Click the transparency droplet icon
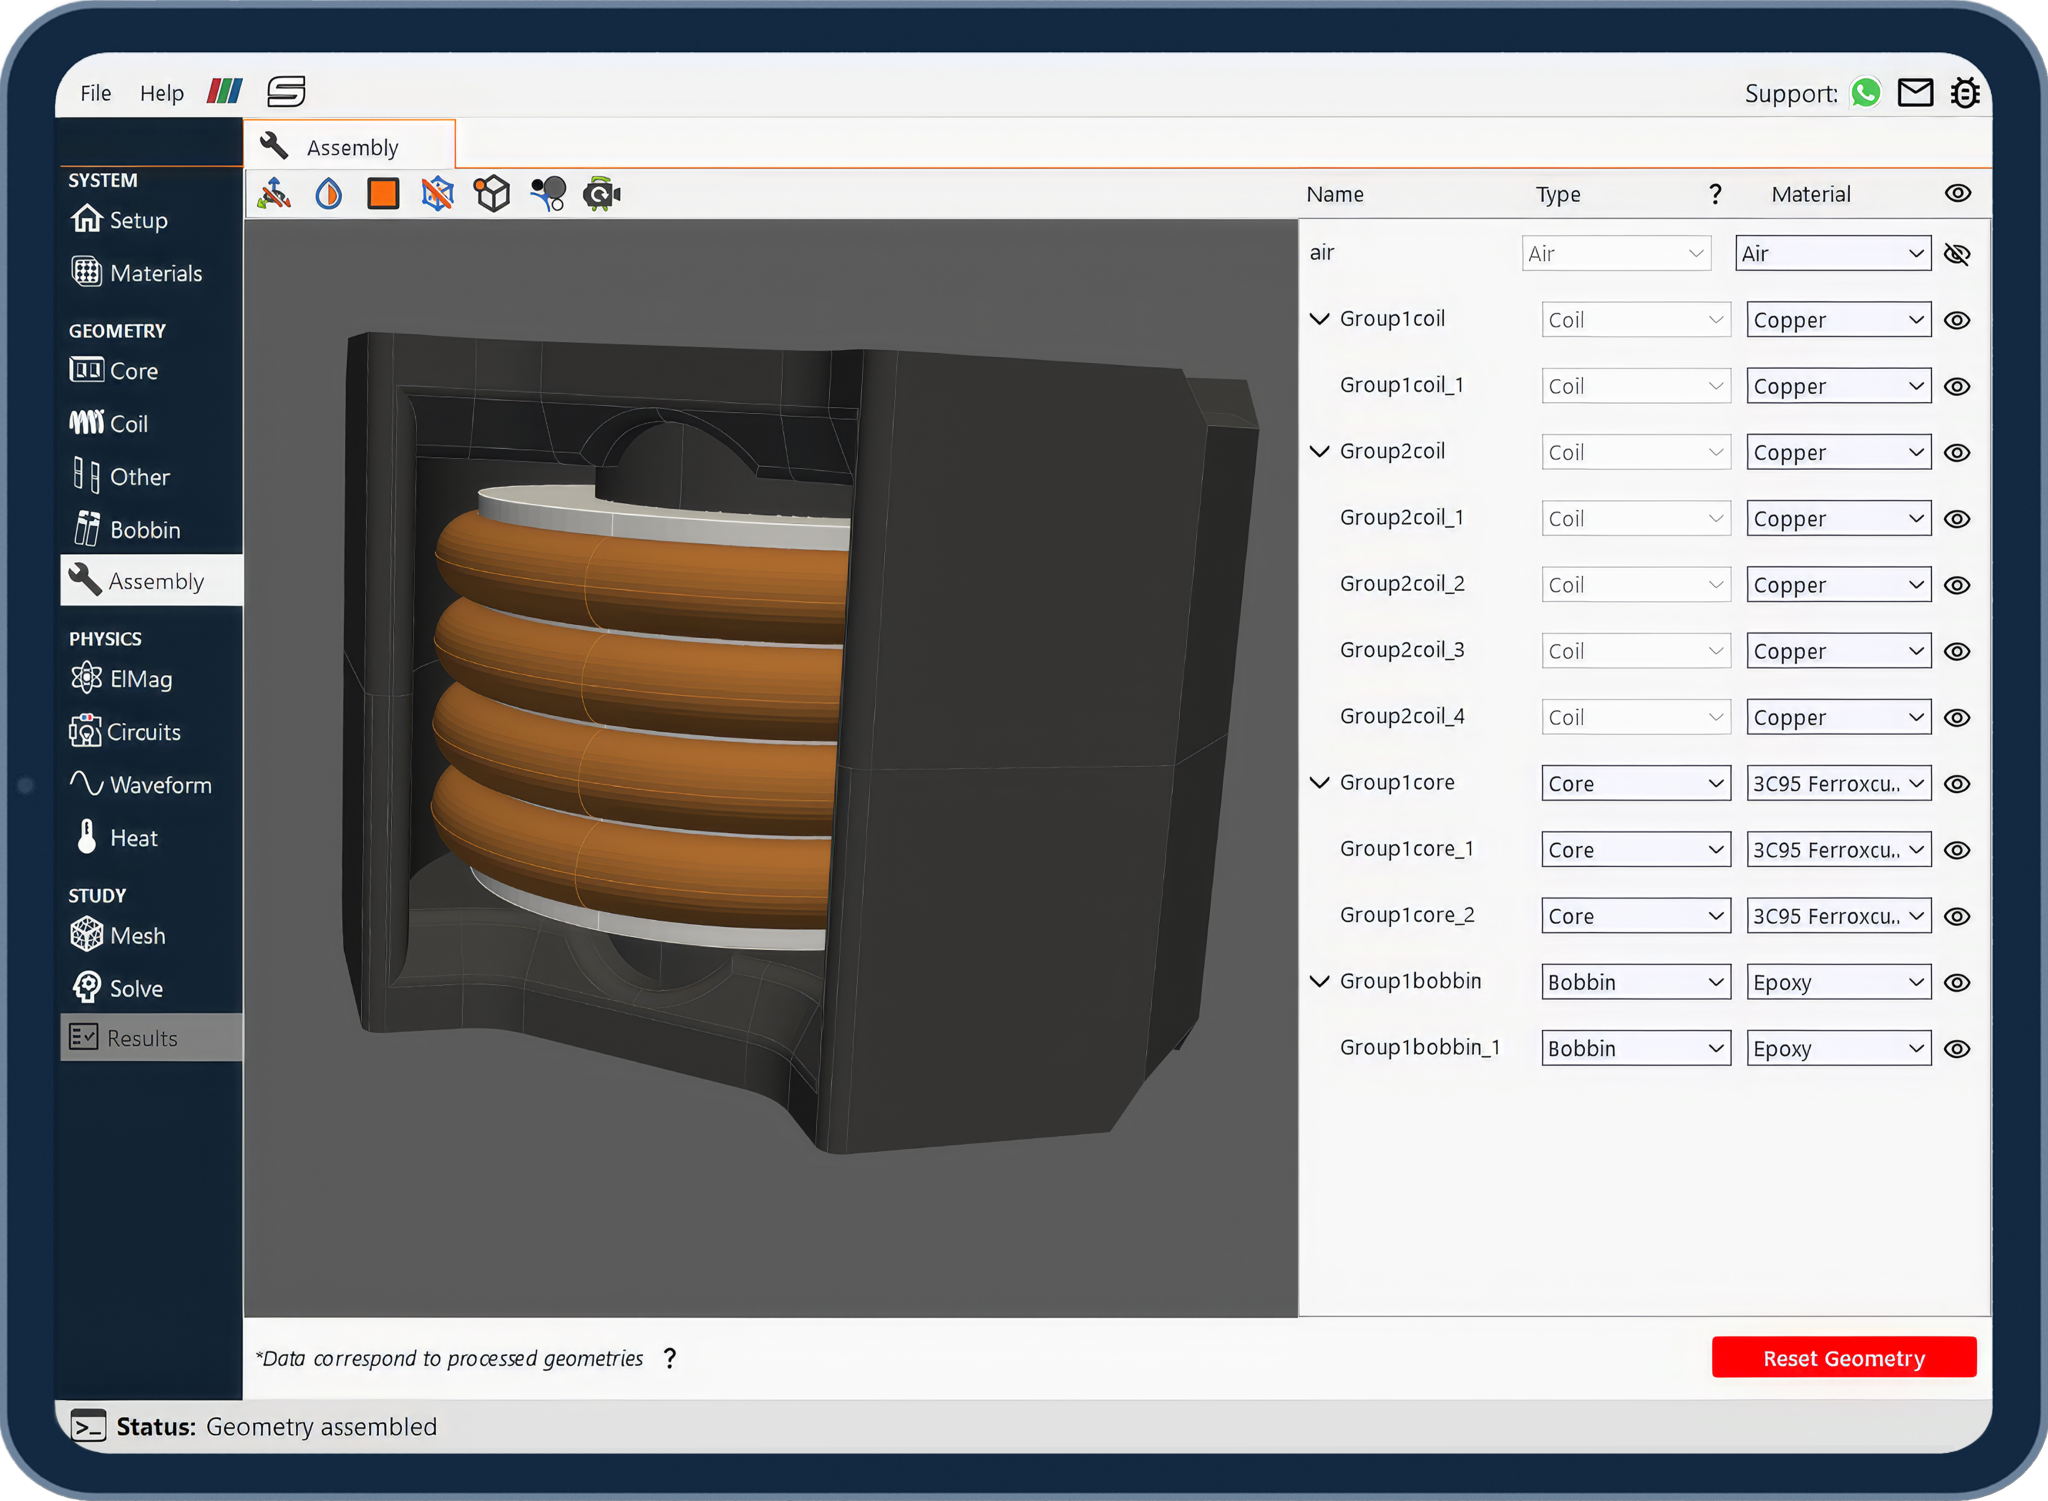This screenshot has width=2048, height=1501. pyautogui.click(x=329, y=193)
